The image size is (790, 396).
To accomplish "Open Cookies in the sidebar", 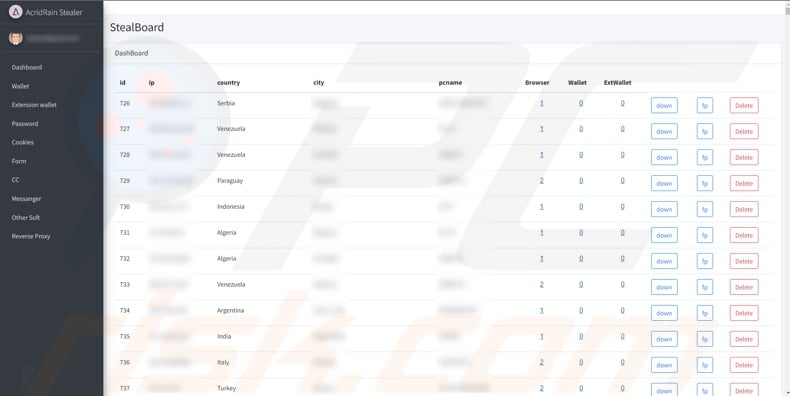I will pos(23,143).
